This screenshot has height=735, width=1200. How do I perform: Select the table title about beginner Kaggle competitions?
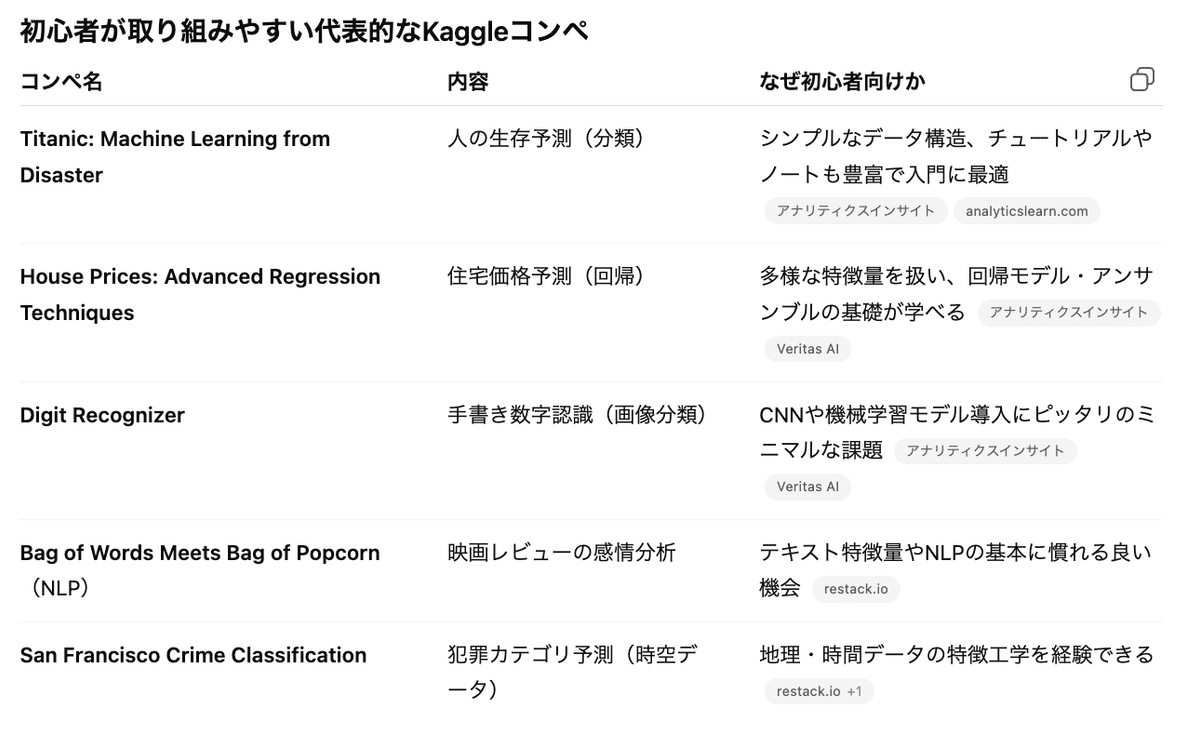pyautogui.click(x=301, y=30)
